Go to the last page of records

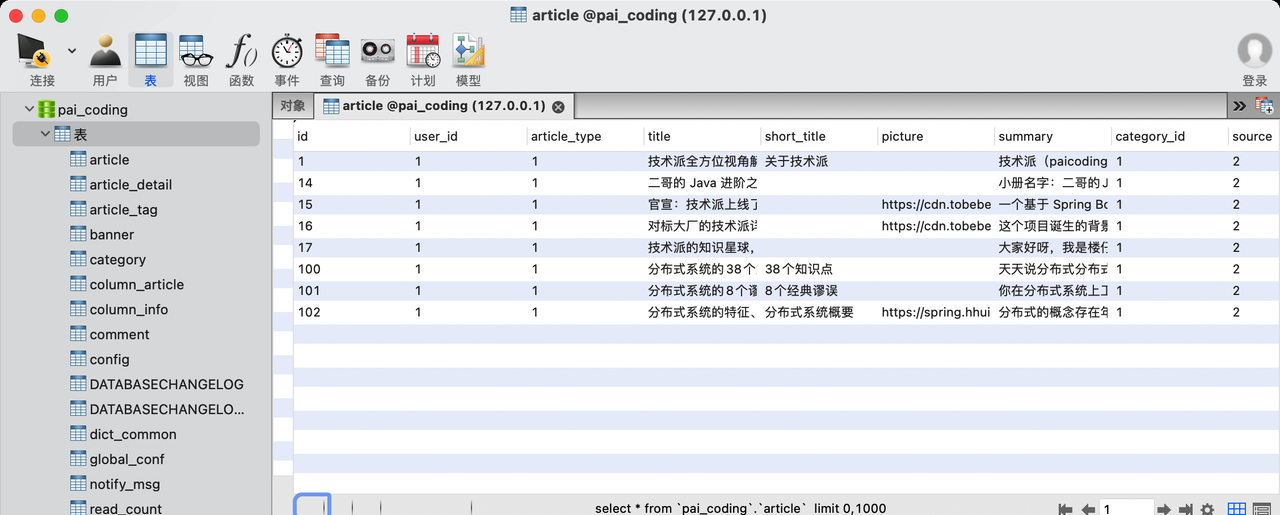coord(1186,509)
